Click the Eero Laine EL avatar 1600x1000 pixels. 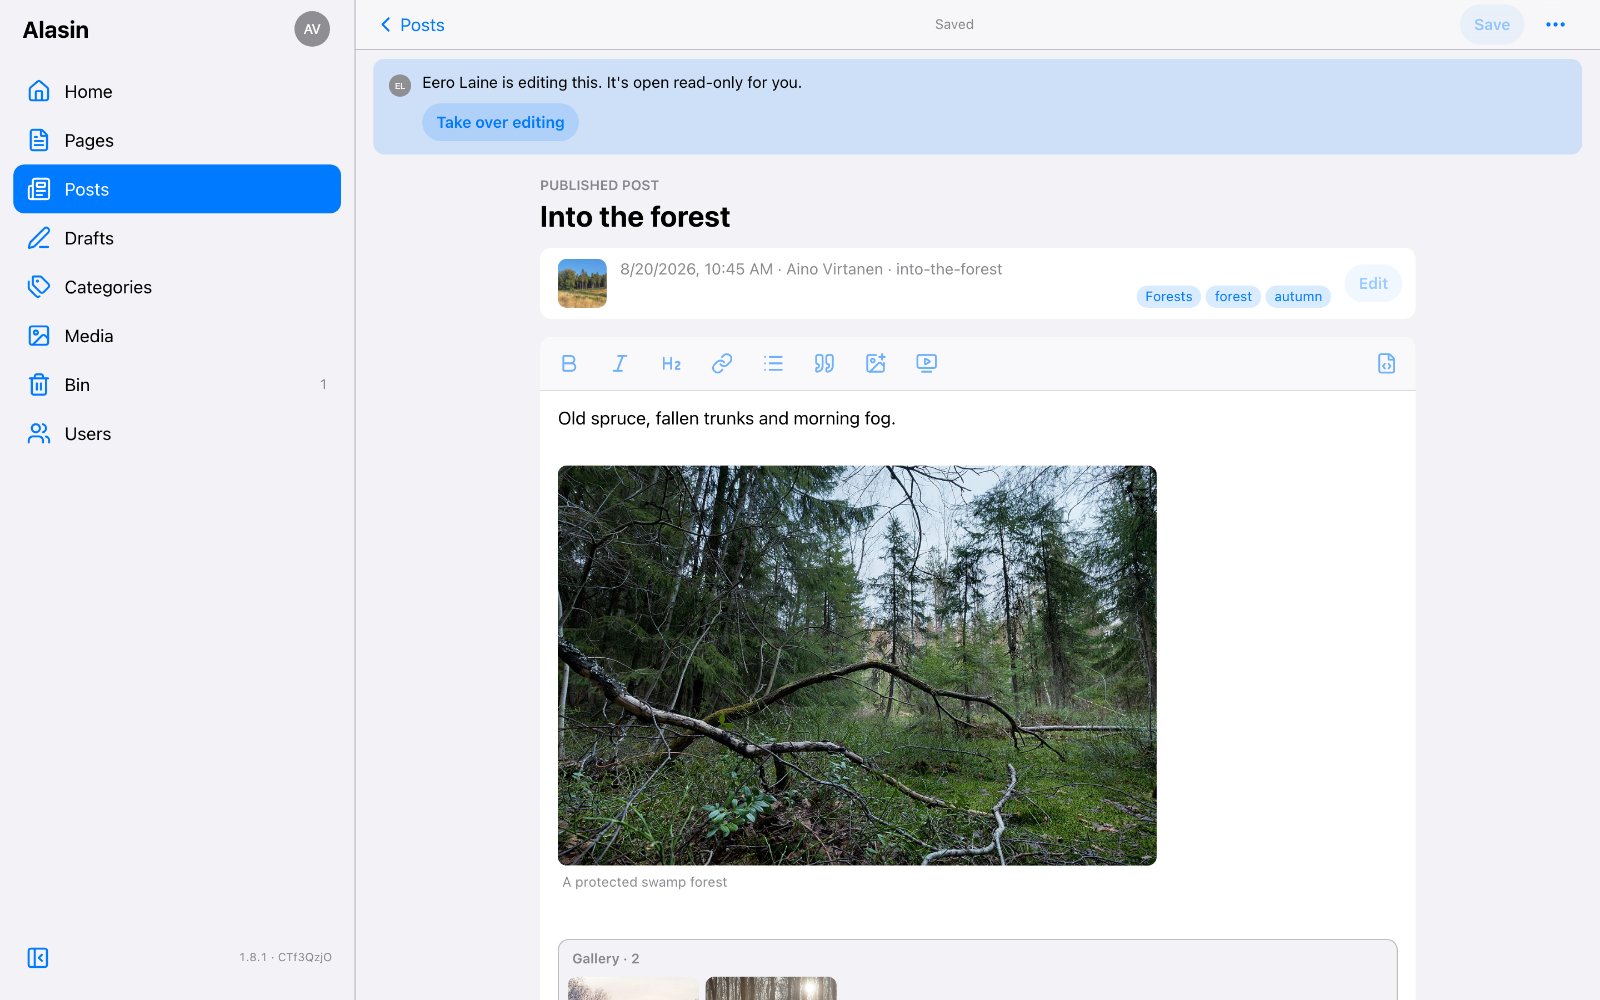[x=400, y=86]
